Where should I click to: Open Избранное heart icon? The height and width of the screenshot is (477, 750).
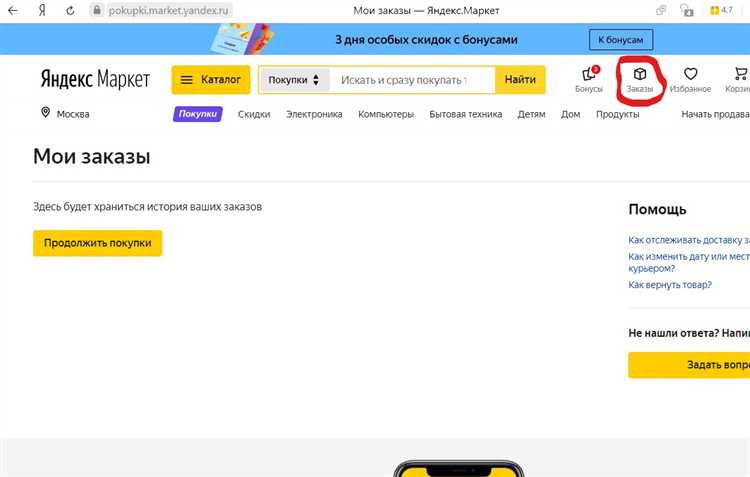point(690,74)
